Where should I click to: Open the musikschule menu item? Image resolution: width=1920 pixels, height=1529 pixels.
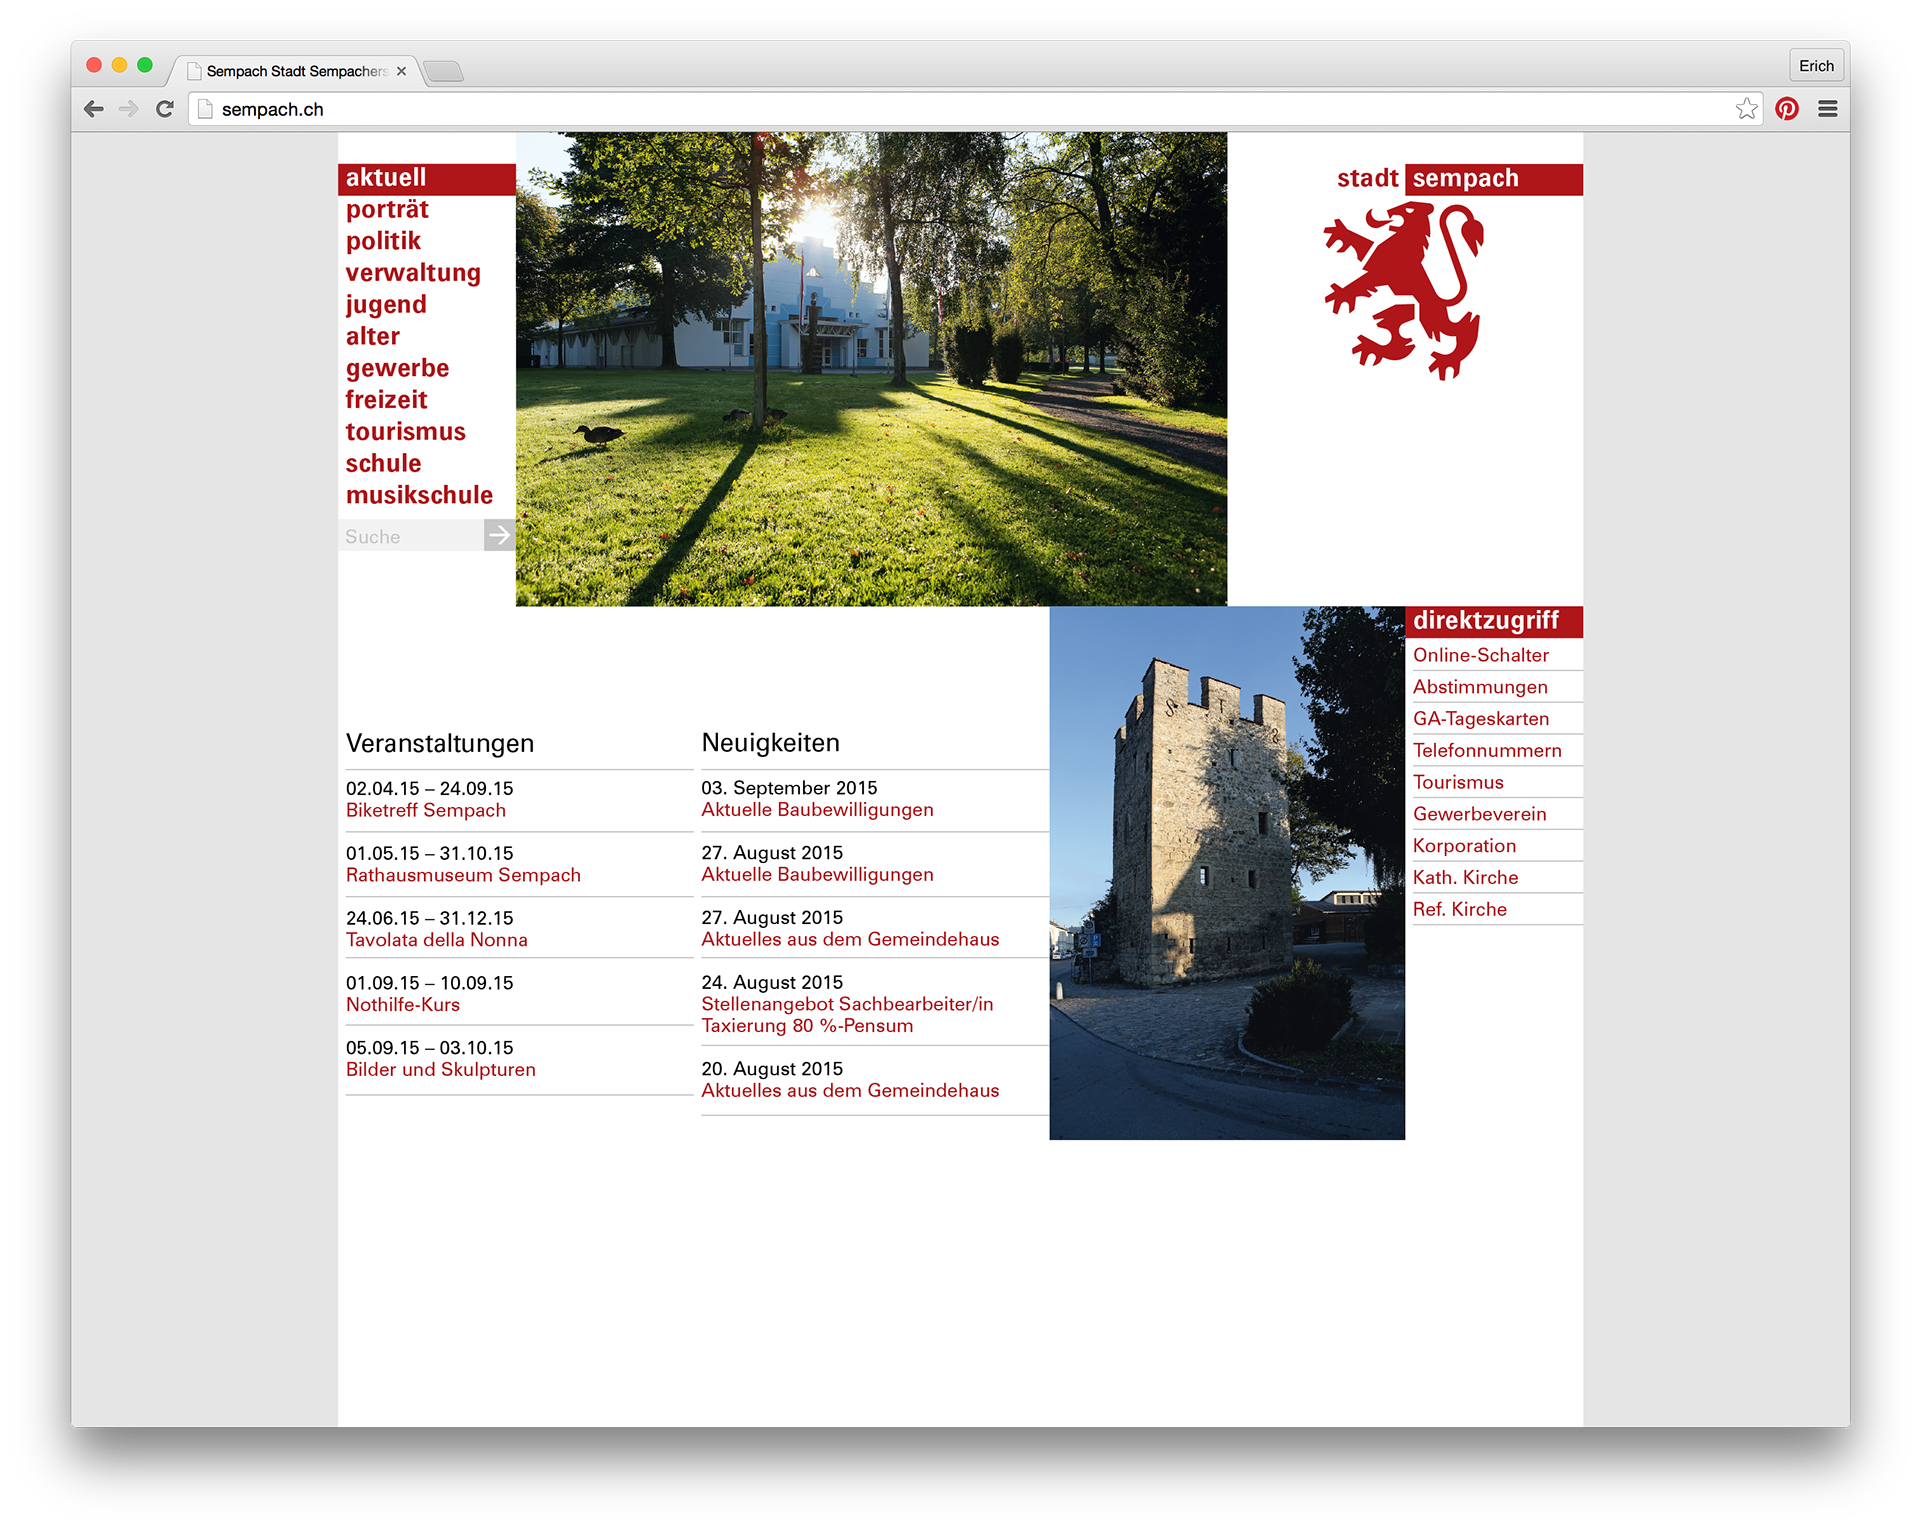tap(419, 495)
